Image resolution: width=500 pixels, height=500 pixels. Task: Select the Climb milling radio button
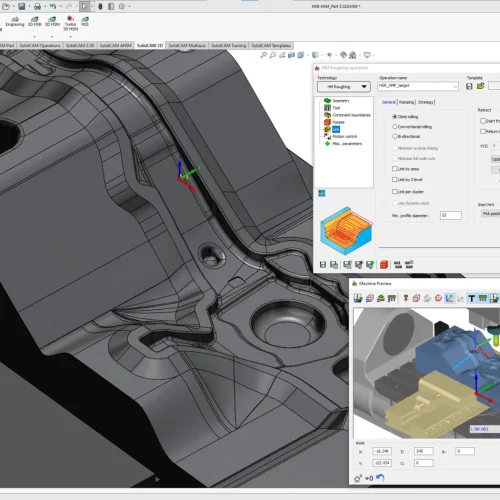[395, 117]
